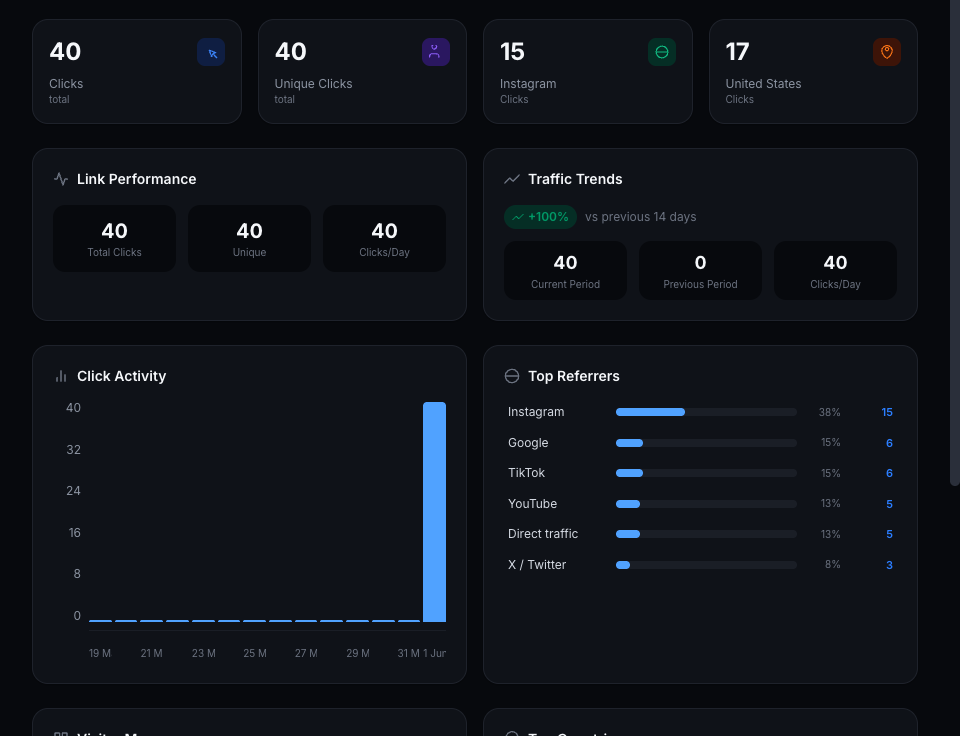The width and height of the screenshot is (960, 736).
Task: Click the 'vs previous 14 days' text
Action: [640, 217]
